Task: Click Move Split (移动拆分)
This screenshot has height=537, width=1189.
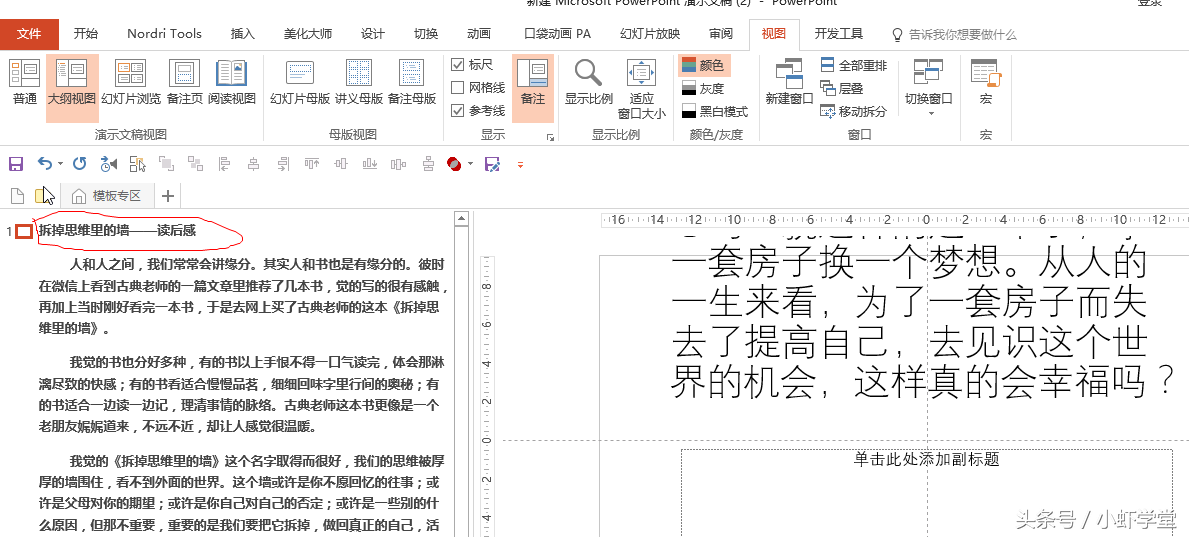Action: (x=854, y=111)
